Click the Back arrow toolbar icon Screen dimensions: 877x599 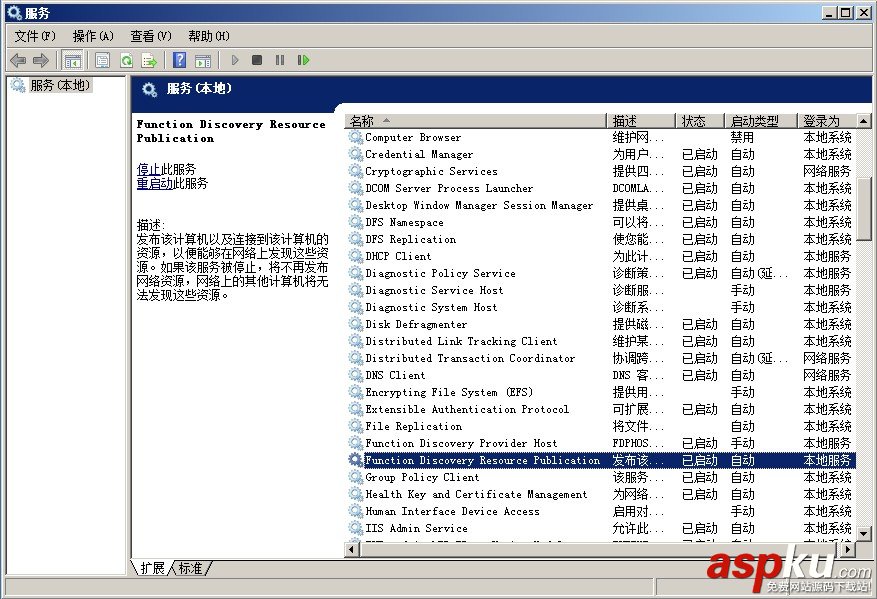(18, 60)
